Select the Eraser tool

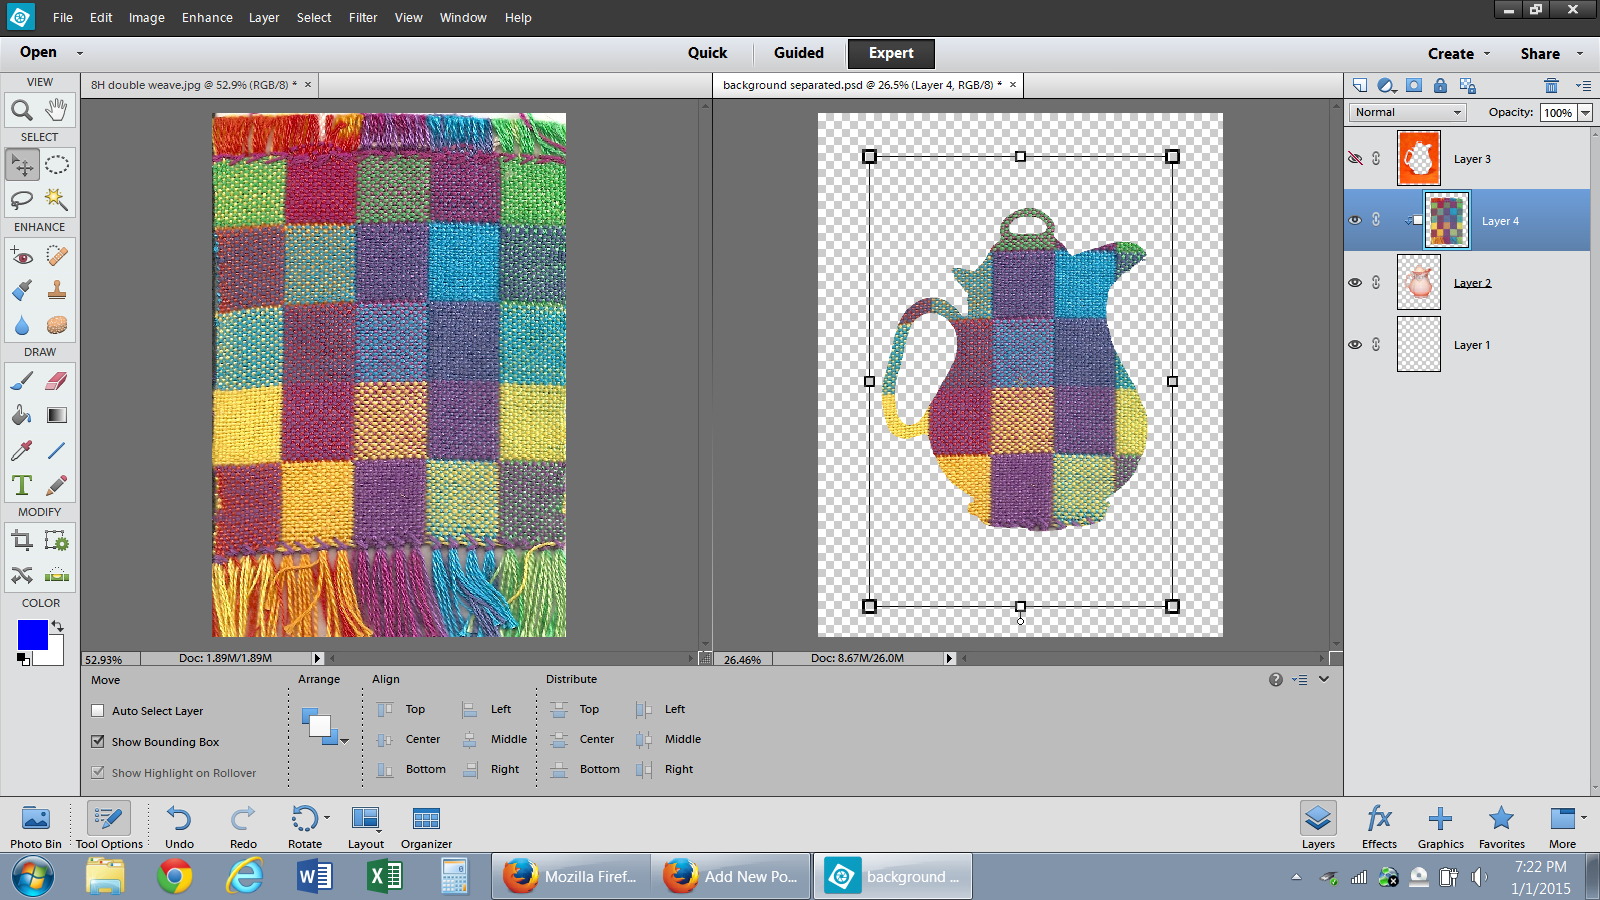[57, 381]
